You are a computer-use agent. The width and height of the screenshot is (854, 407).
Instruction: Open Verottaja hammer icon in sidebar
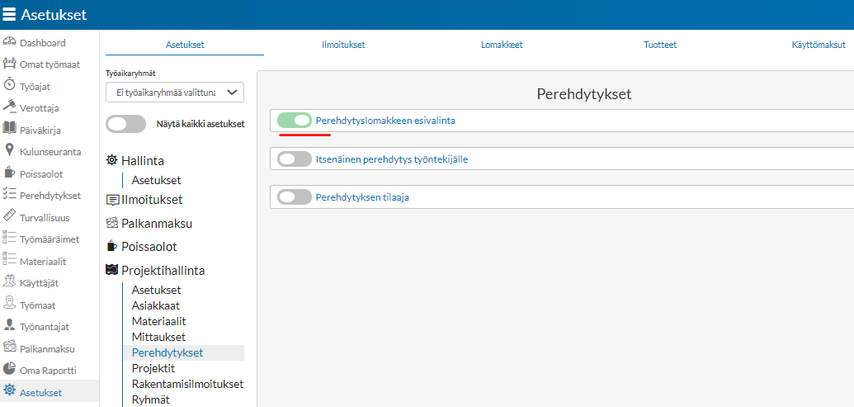pyautogui.click(x=10, y=107)
